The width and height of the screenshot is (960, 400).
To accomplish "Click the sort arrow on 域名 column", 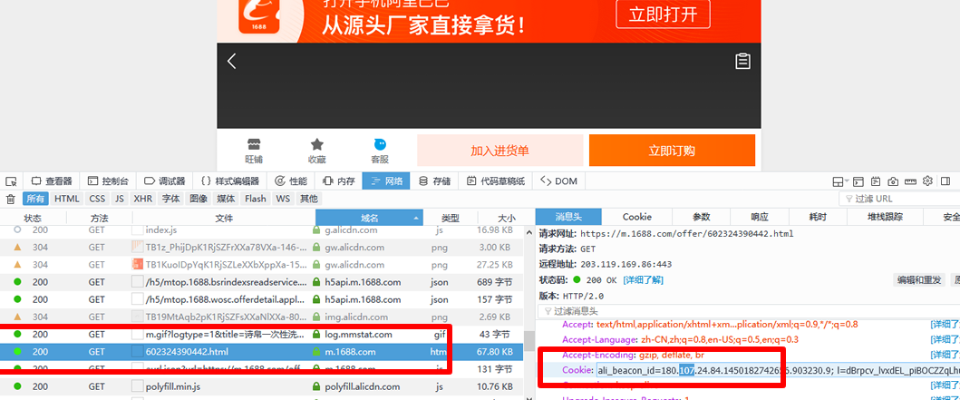I will coord(418,218).
